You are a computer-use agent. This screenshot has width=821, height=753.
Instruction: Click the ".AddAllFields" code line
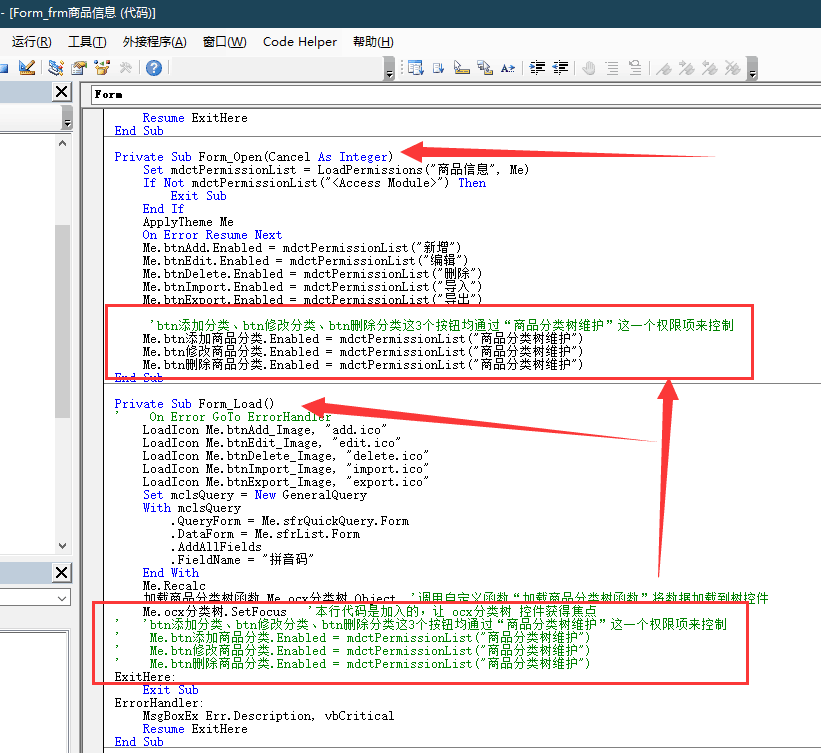click(x=216, y=547)
